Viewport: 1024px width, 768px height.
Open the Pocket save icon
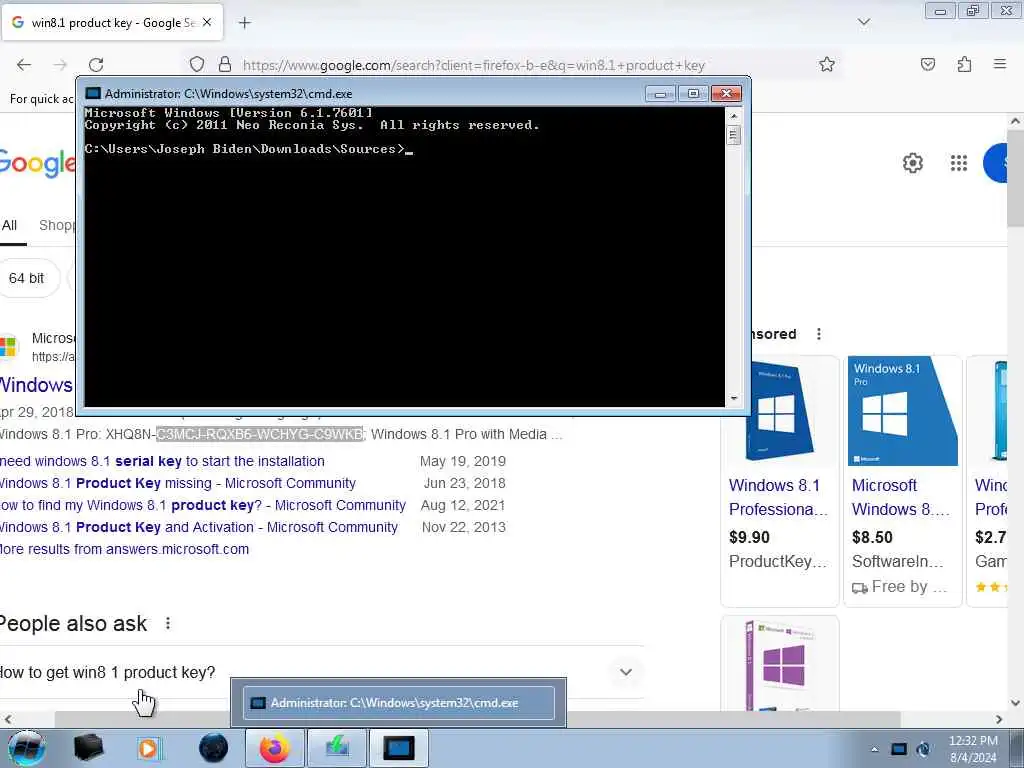[928, 65]
